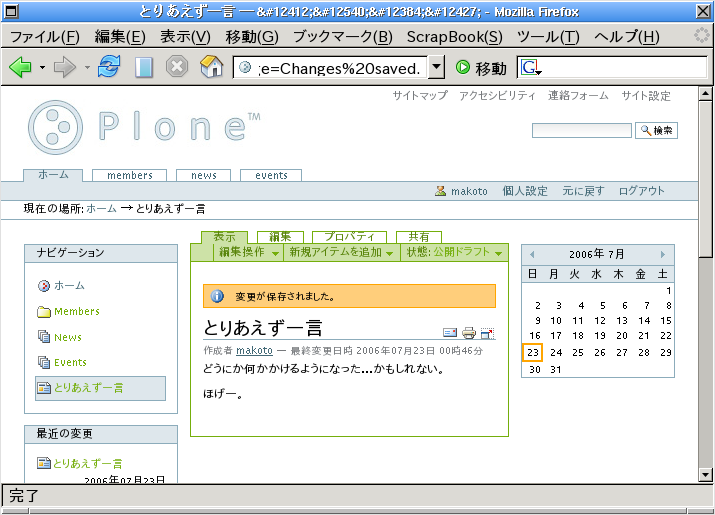Open the 状態: 公開ドラフト workflow dropdown
Screen dimensions: 715x515
coord(454,253)
